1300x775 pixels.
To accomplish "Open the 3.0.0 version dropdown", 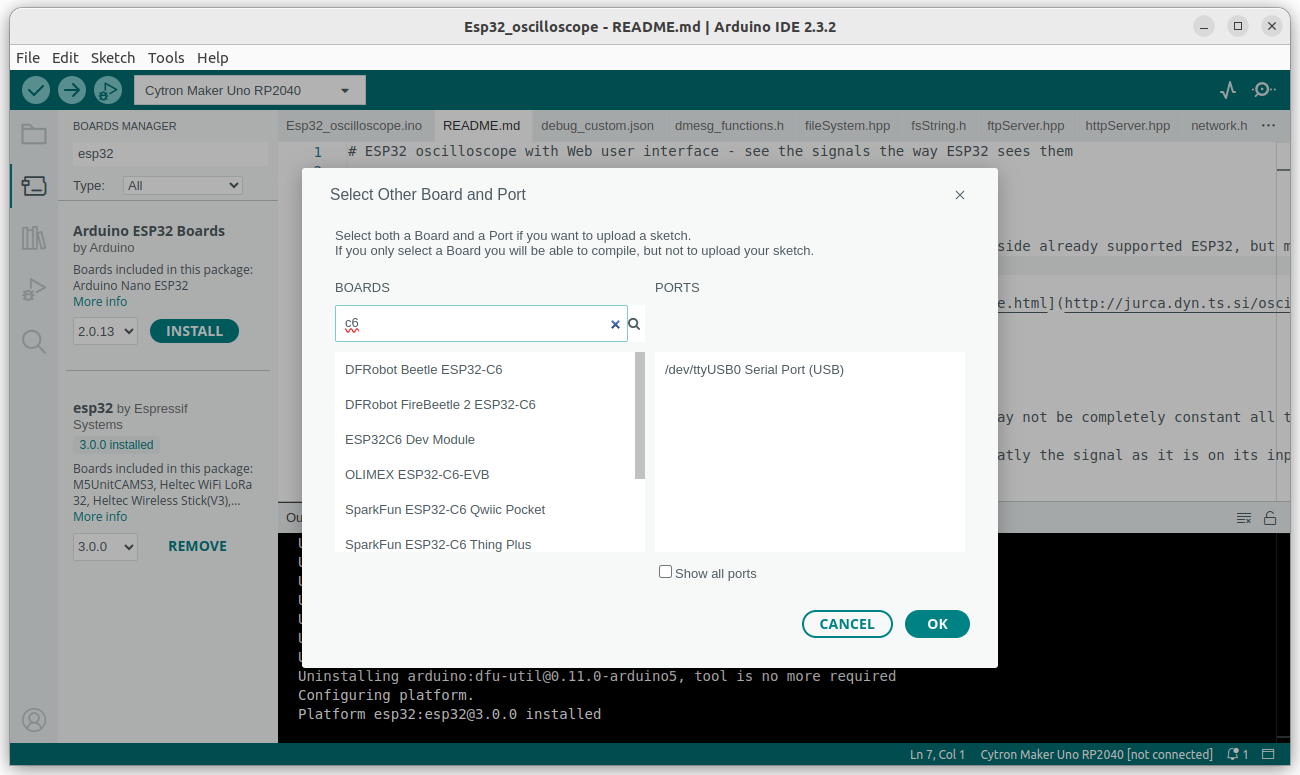I will pos(105,546).
